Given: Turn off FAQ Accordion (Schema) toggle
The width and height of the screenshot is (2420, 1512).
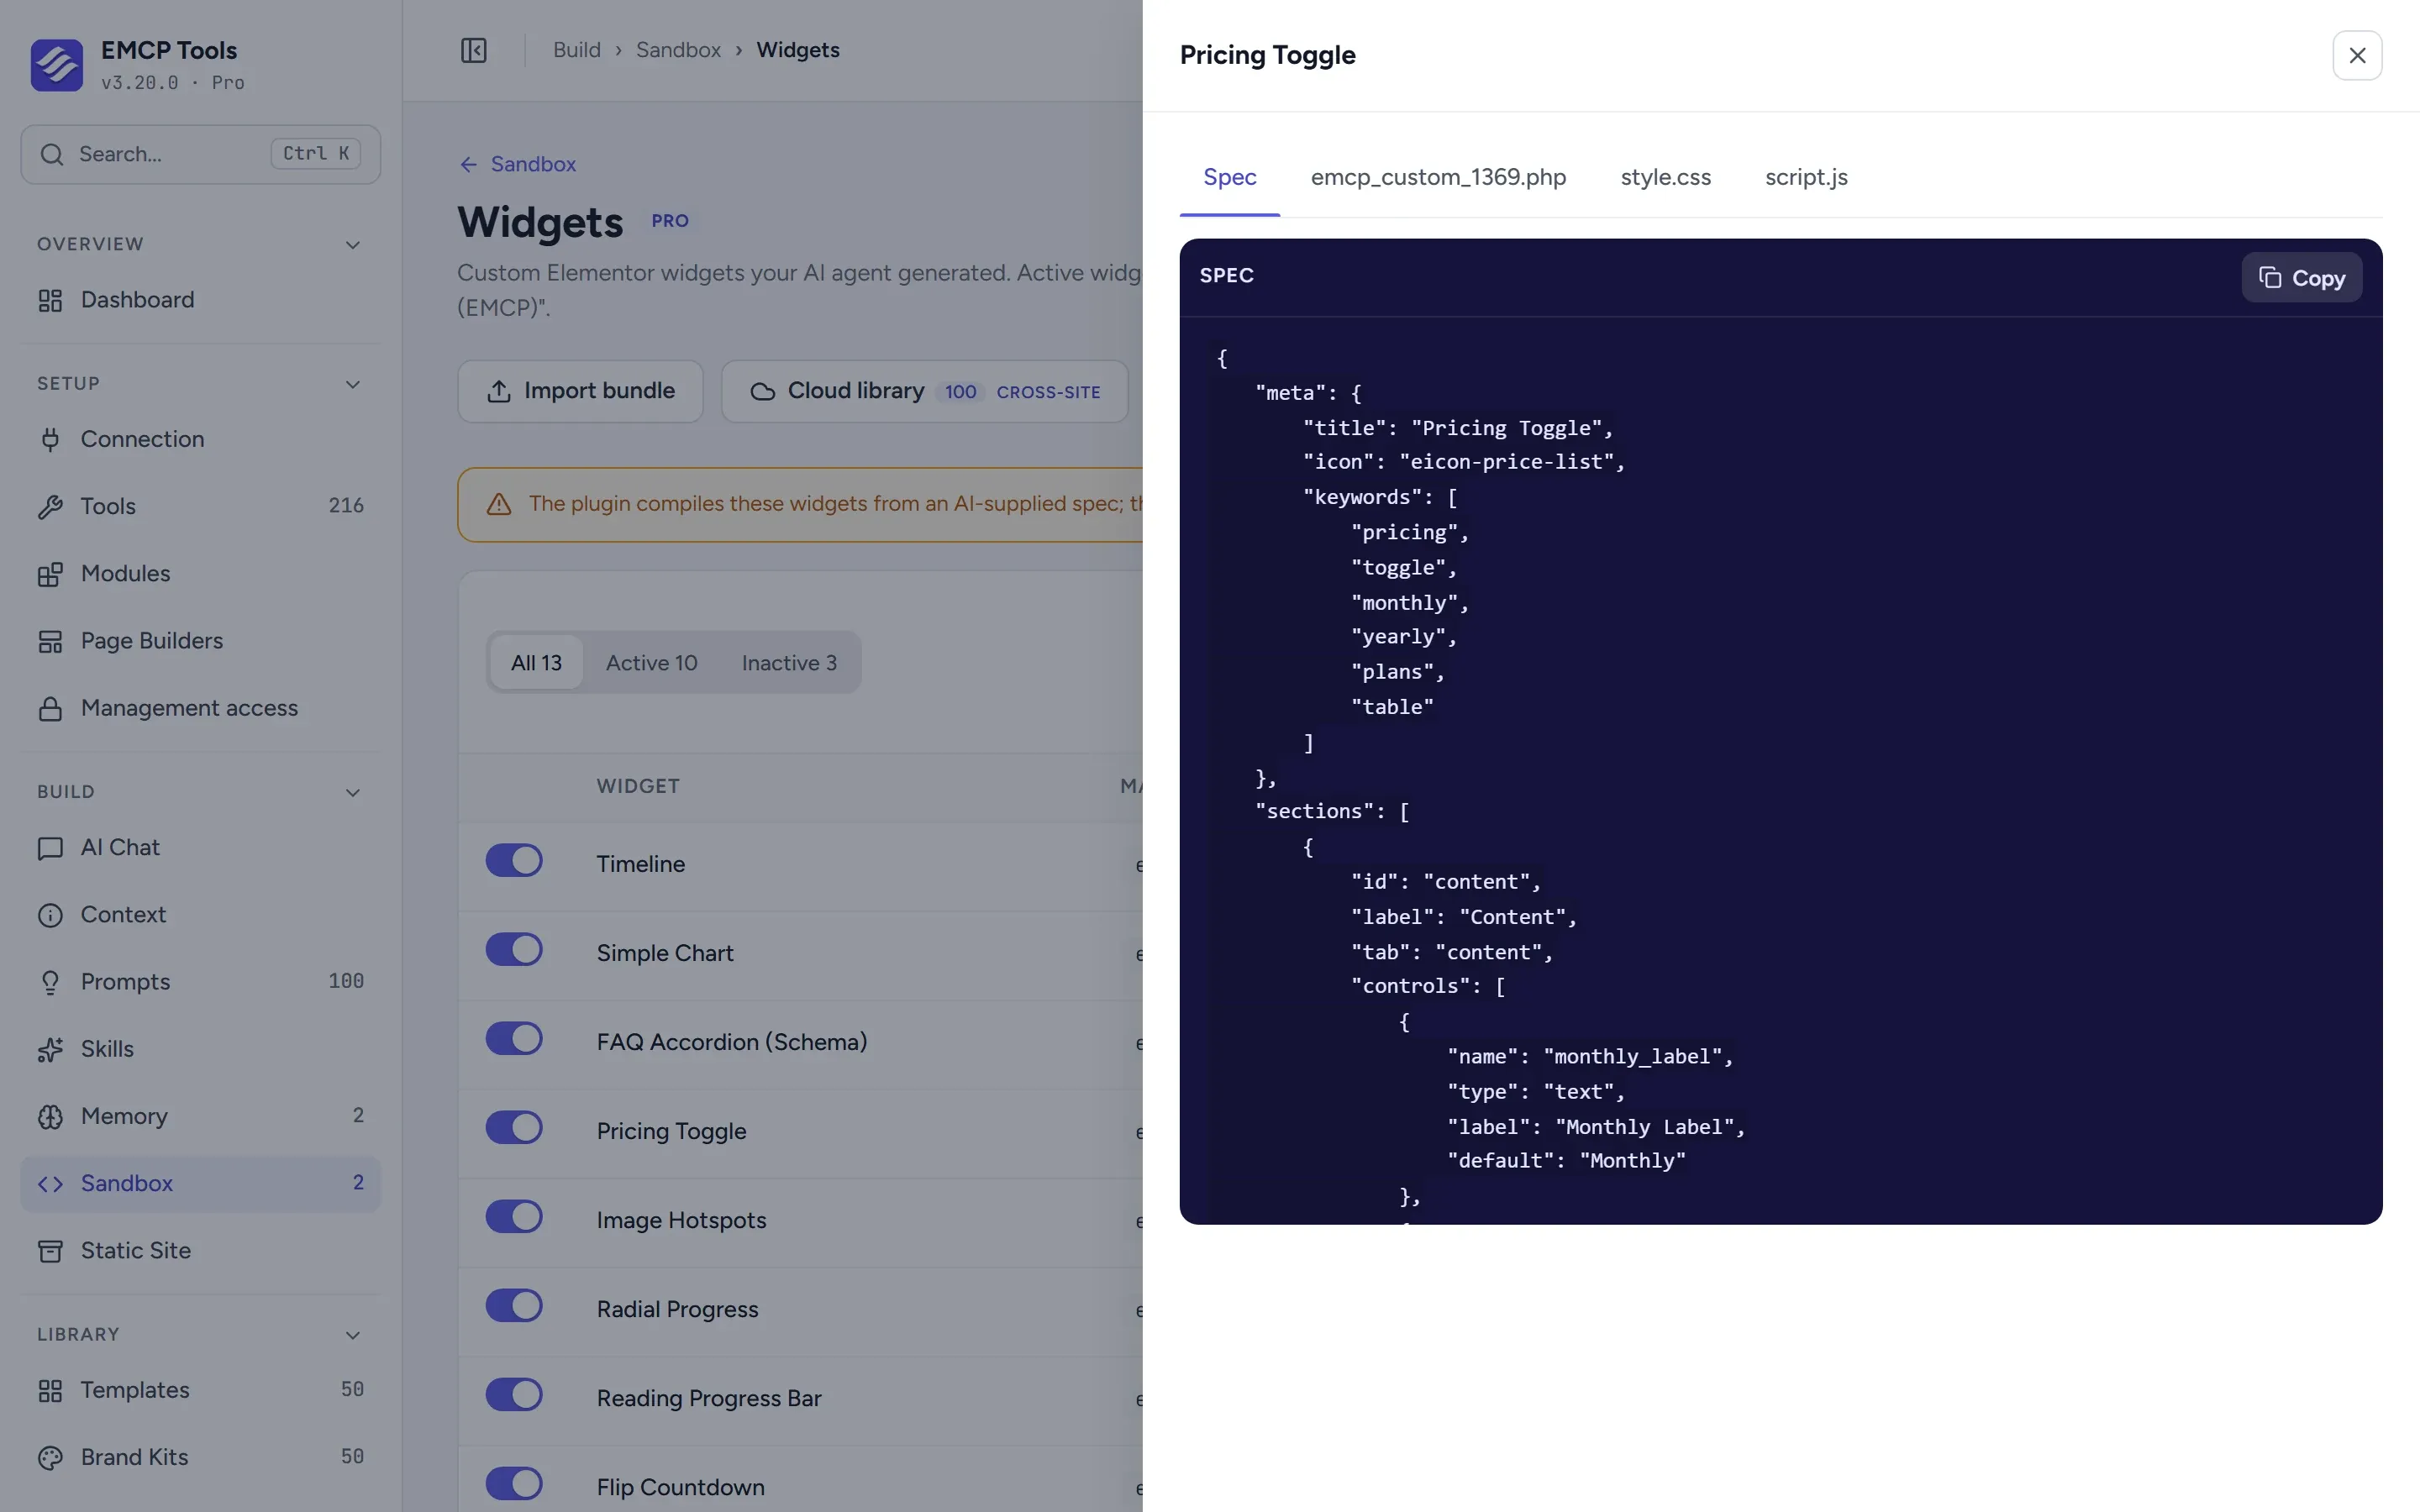Looking at the screenshot, I should coord(514,1039).
